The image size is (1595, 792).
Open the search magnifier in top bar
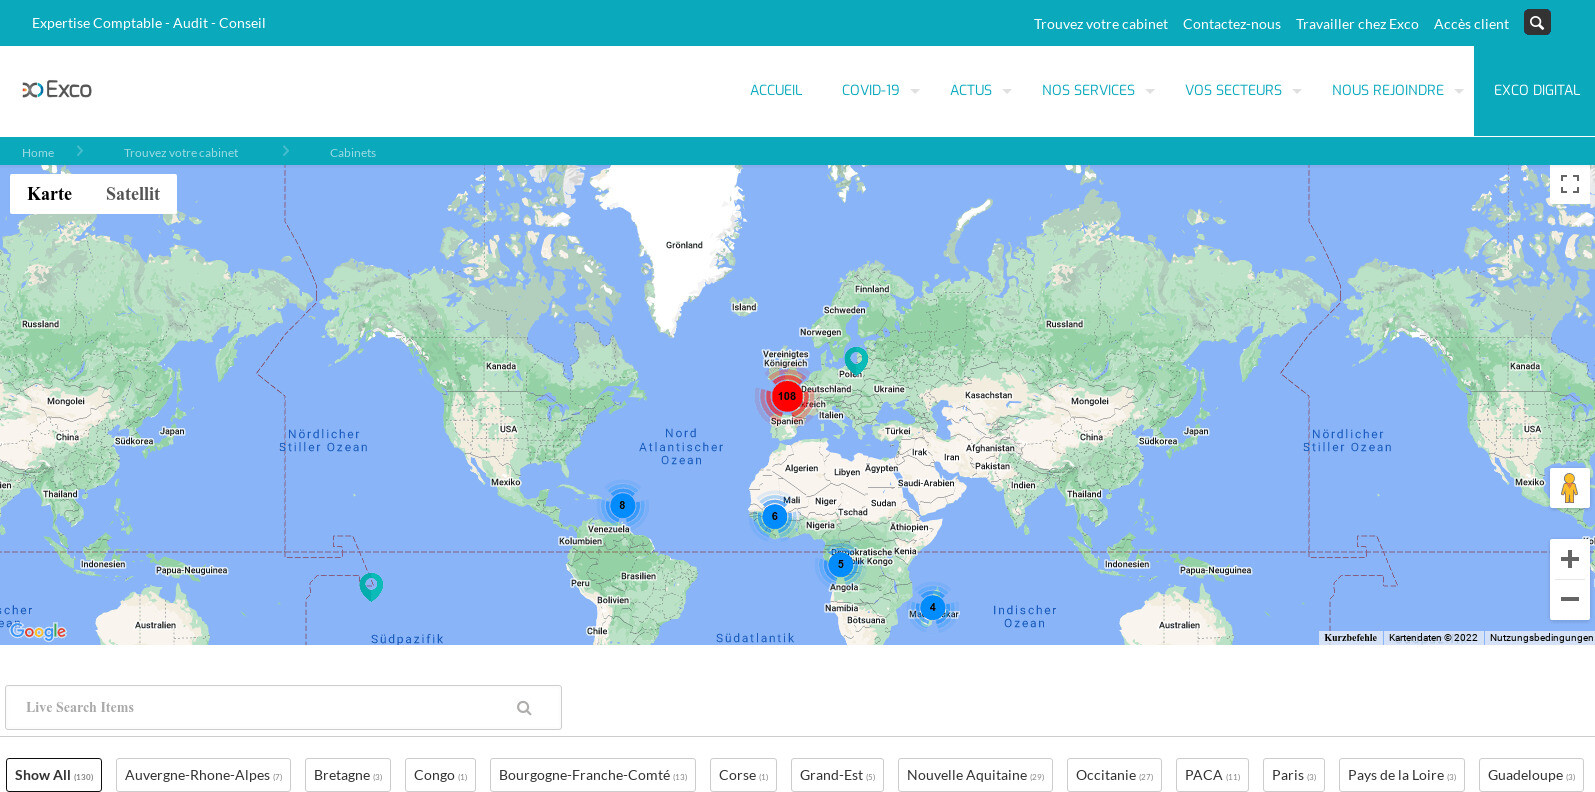[1537, 22]
